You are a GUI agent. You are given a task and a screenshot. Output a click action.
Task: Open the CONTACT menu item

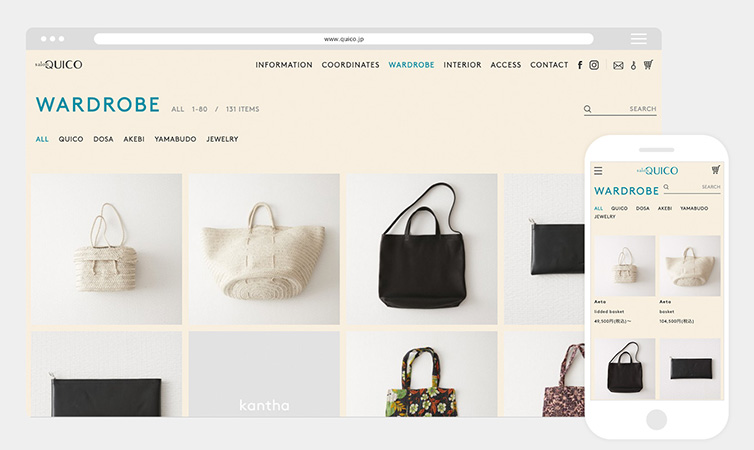click(549, 65)
